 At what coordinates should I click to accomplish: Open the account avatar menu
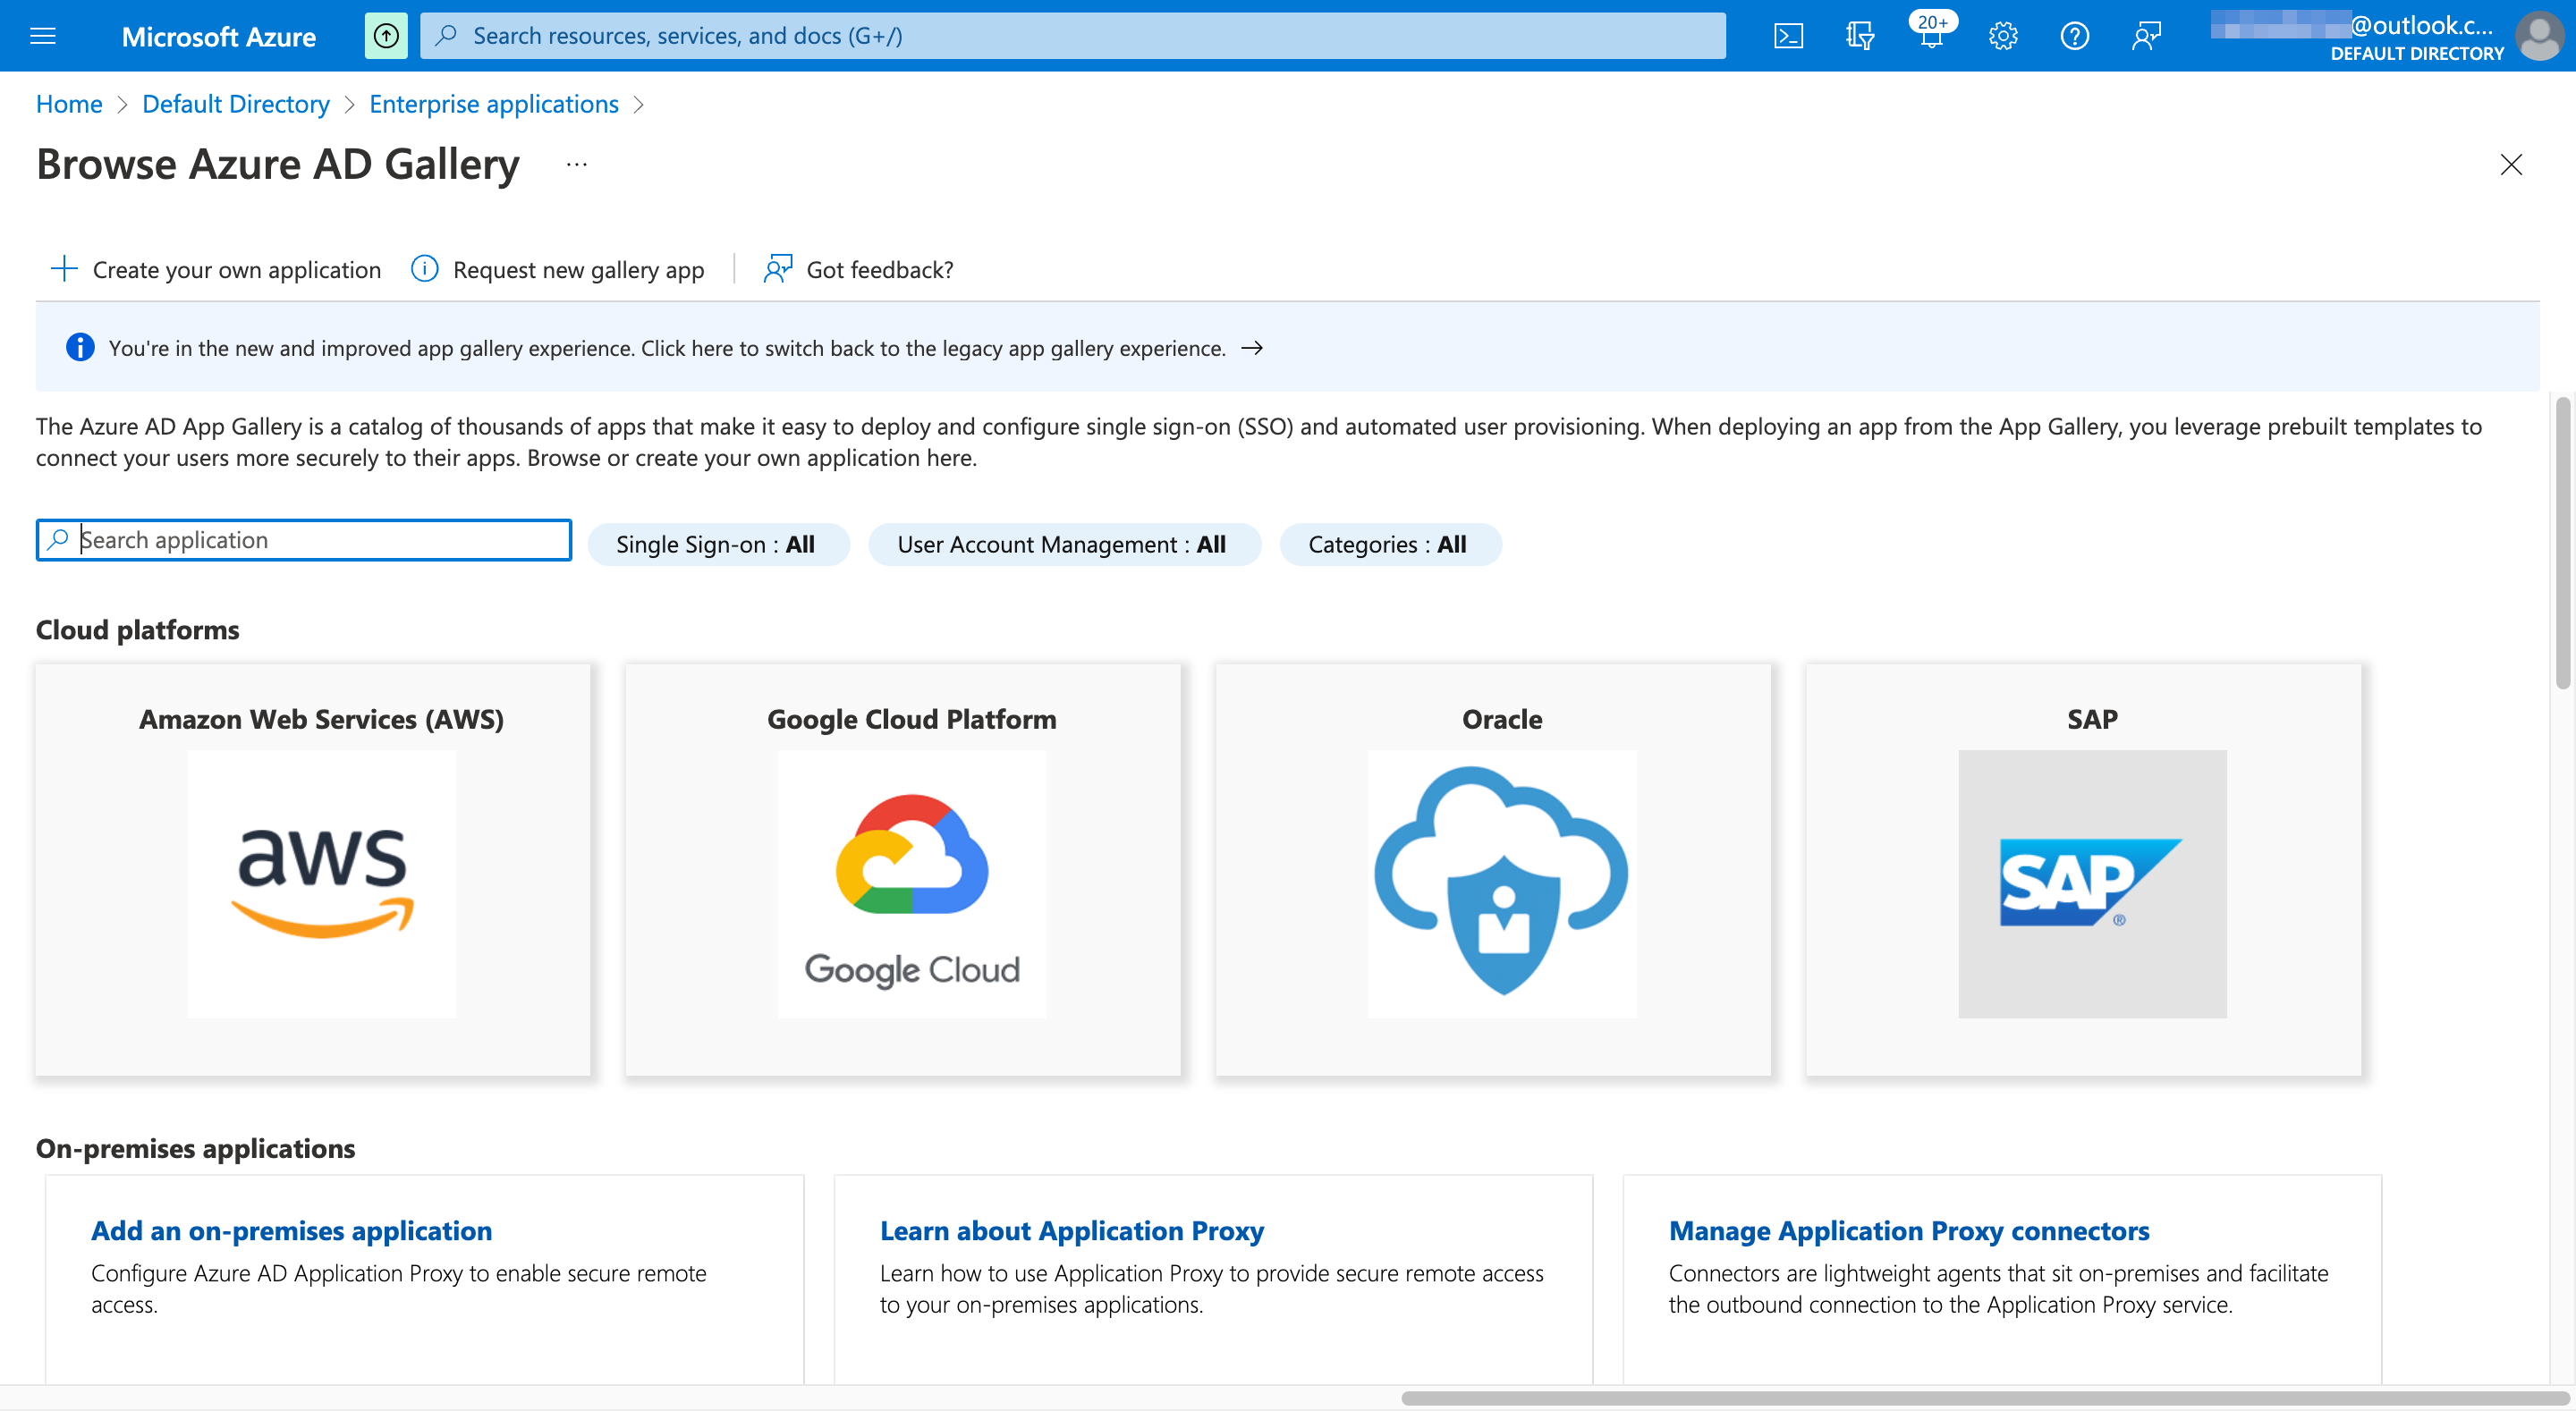pyautogui.click(x=2541, y=35)
